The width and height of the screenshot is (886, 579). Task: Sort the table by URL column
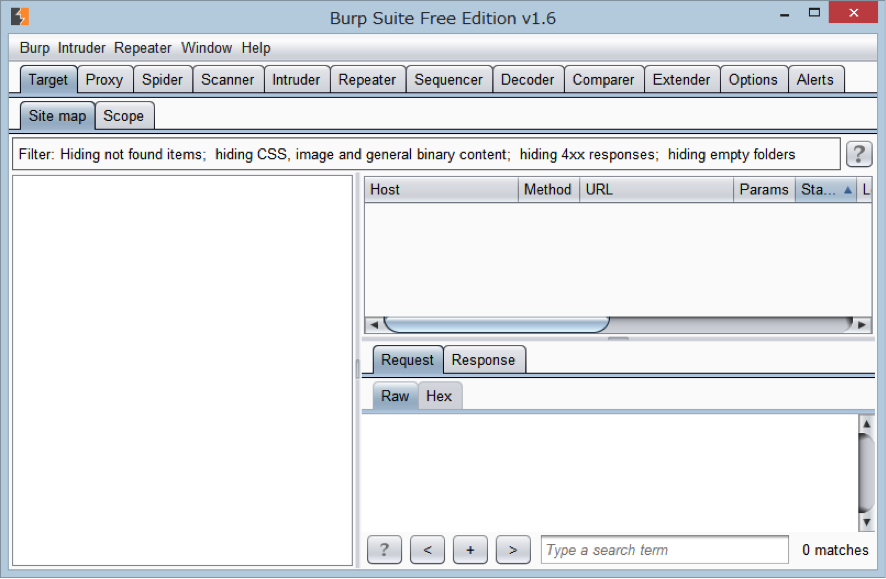tap(657, 190)
